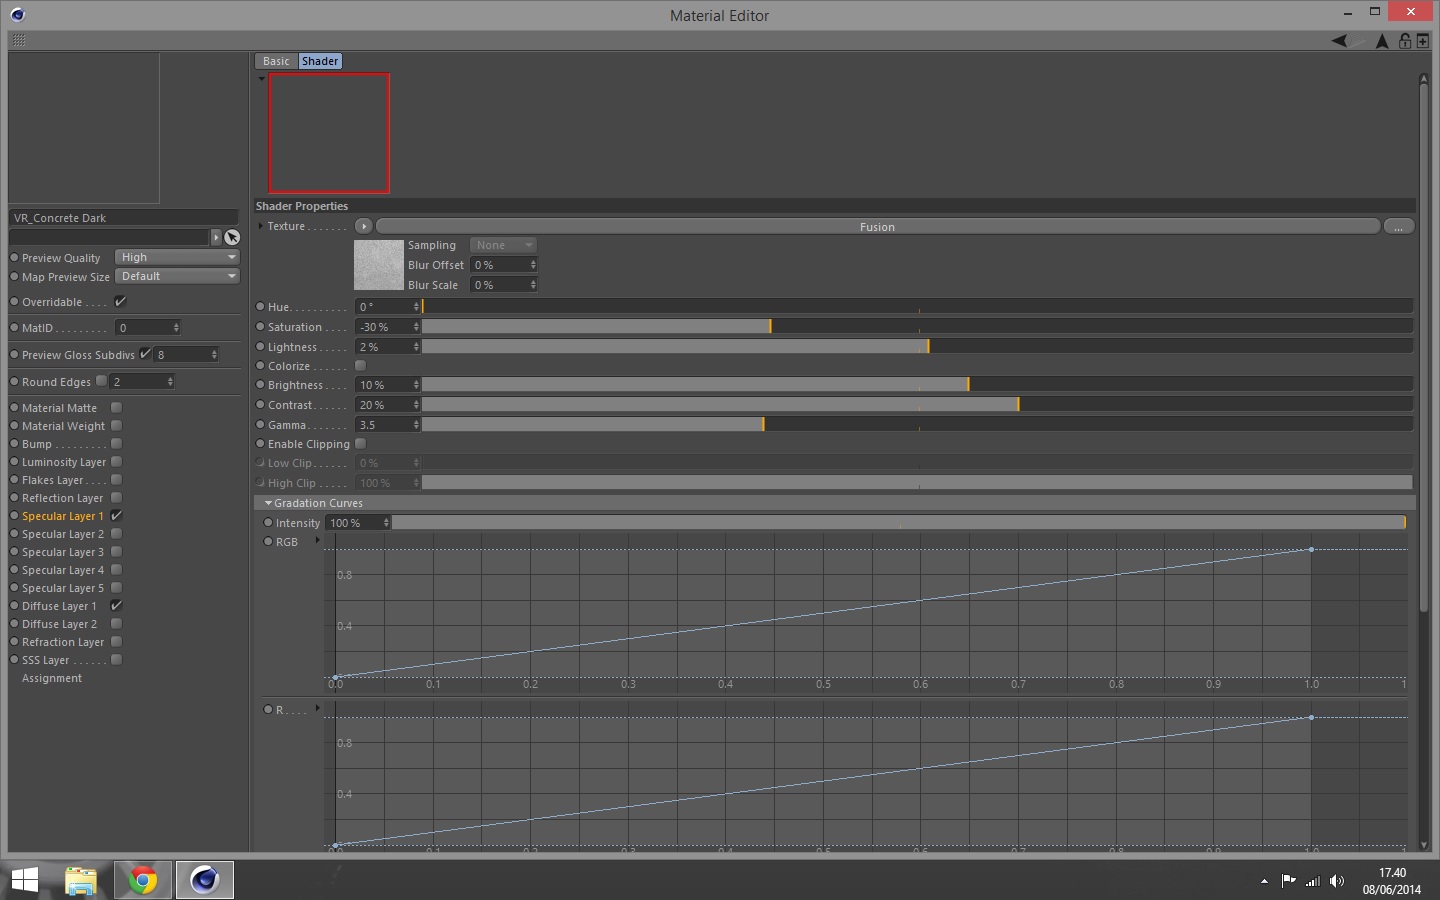Enable the Bump layer checkbox
This screenshot has height=900, width=1440.
[x=116, y=444]
